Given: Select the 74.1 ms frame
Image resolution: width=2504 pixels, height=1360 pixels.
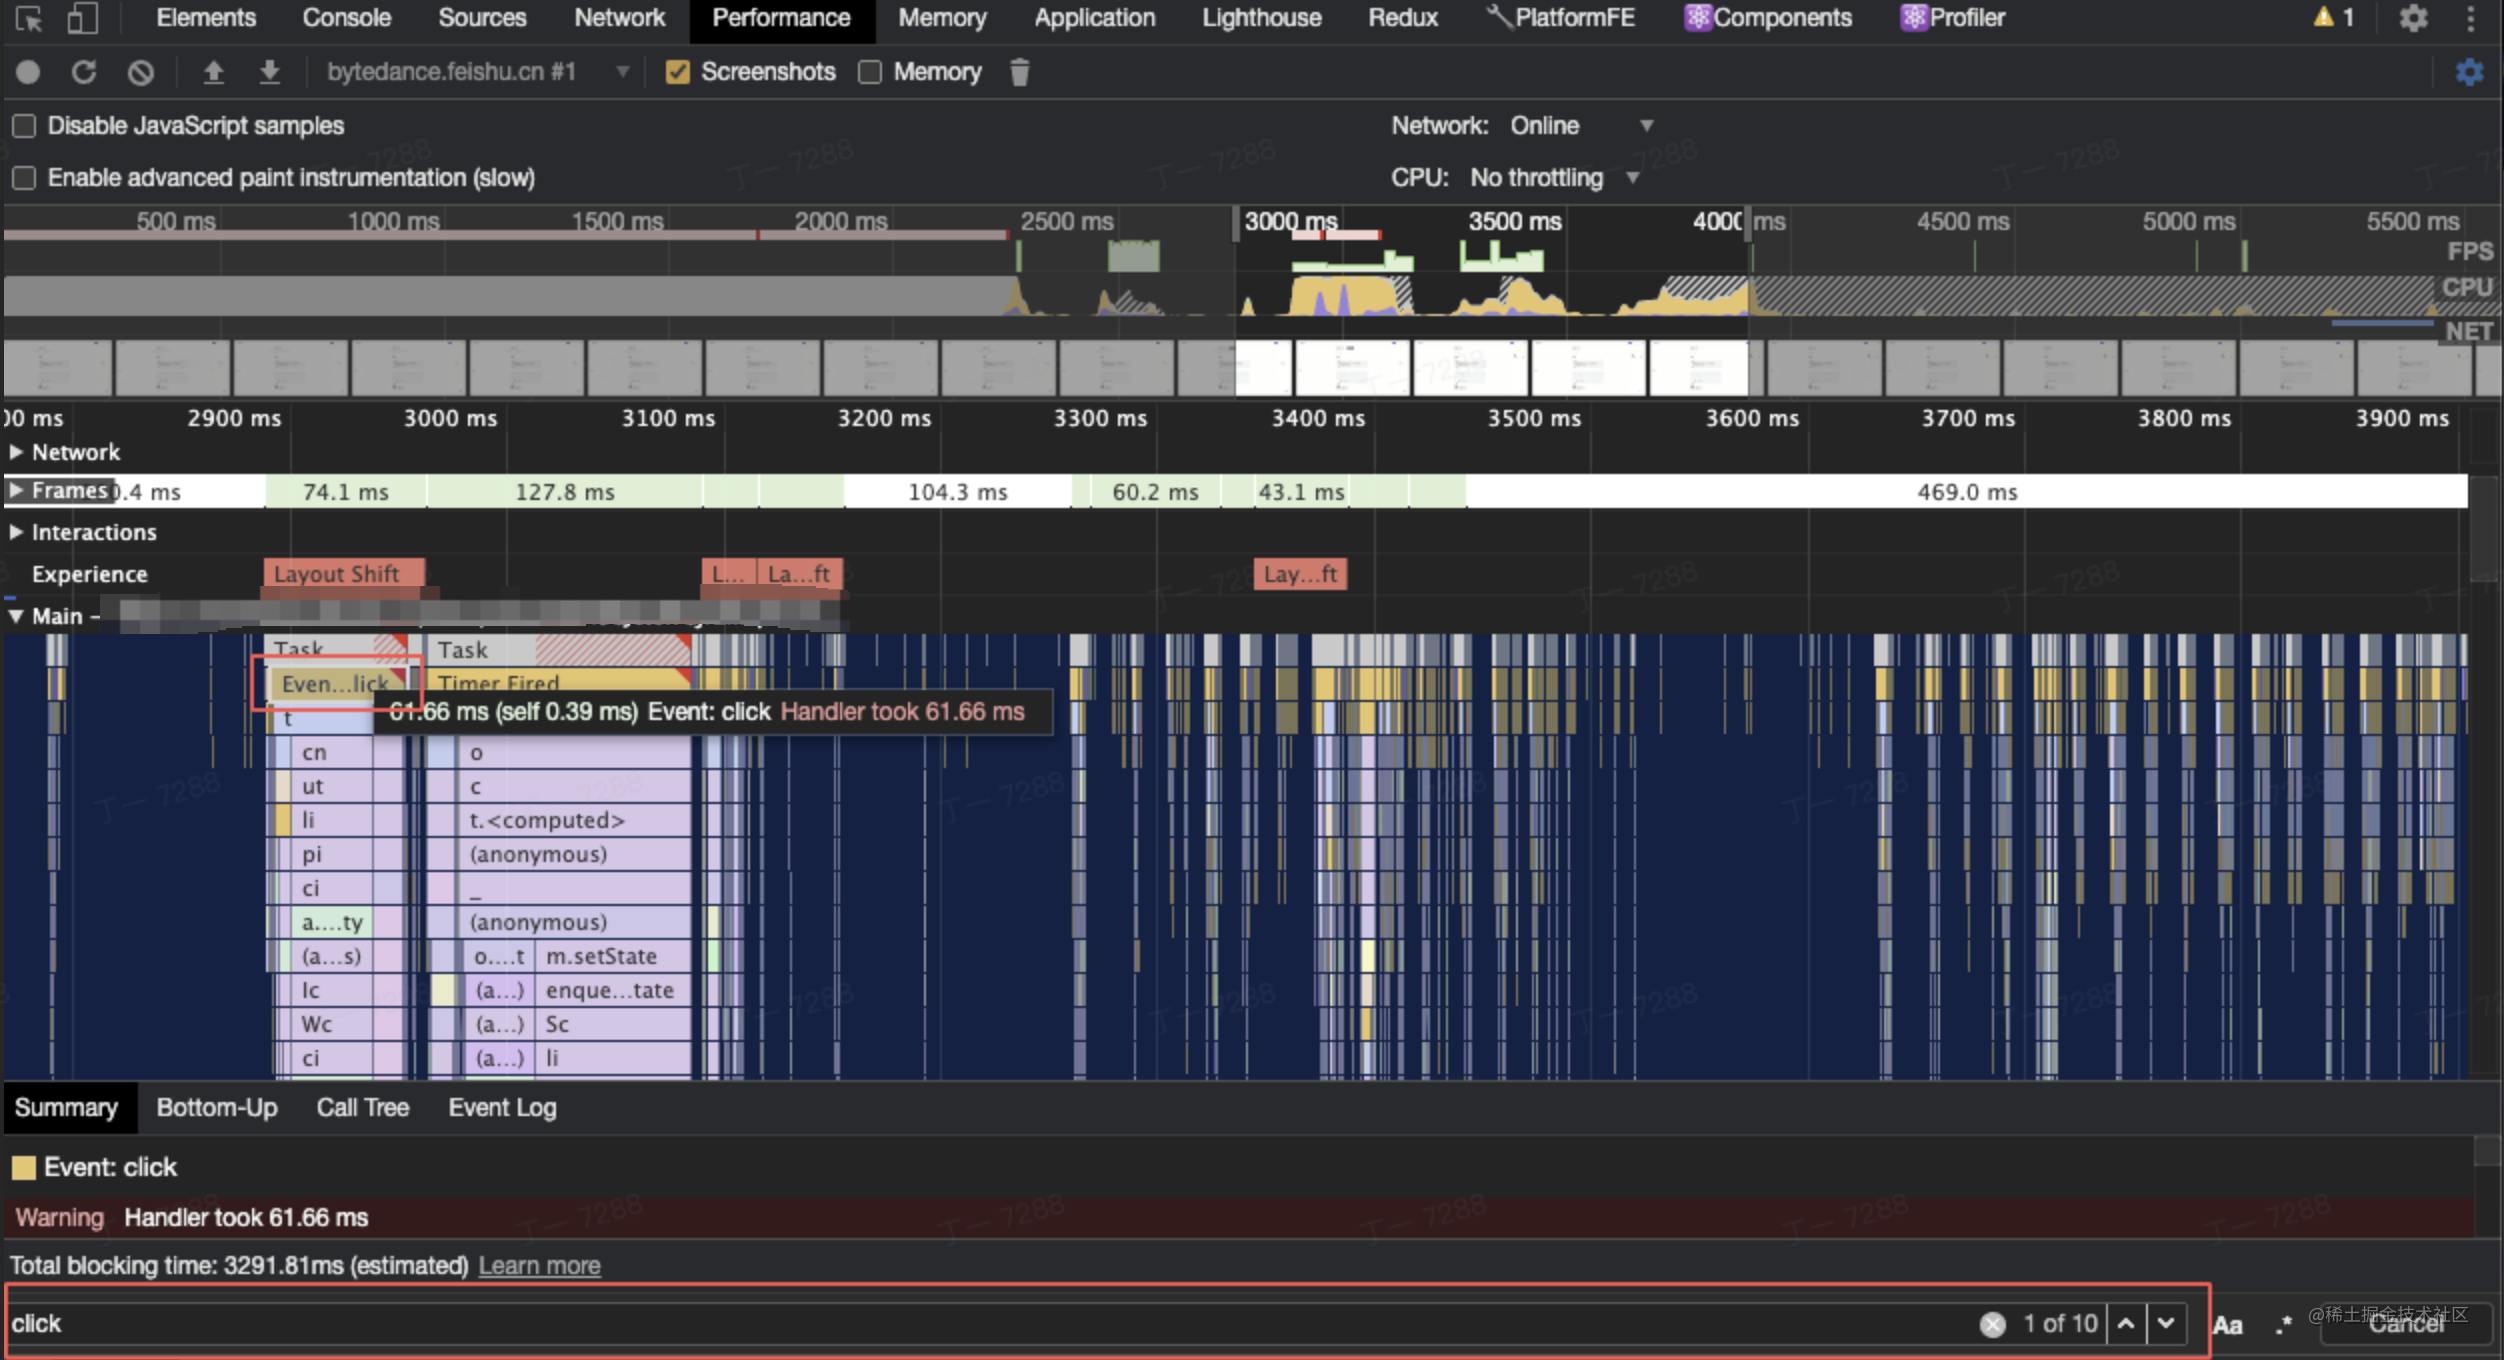Looking at the screenshot, I should point(346,492).
